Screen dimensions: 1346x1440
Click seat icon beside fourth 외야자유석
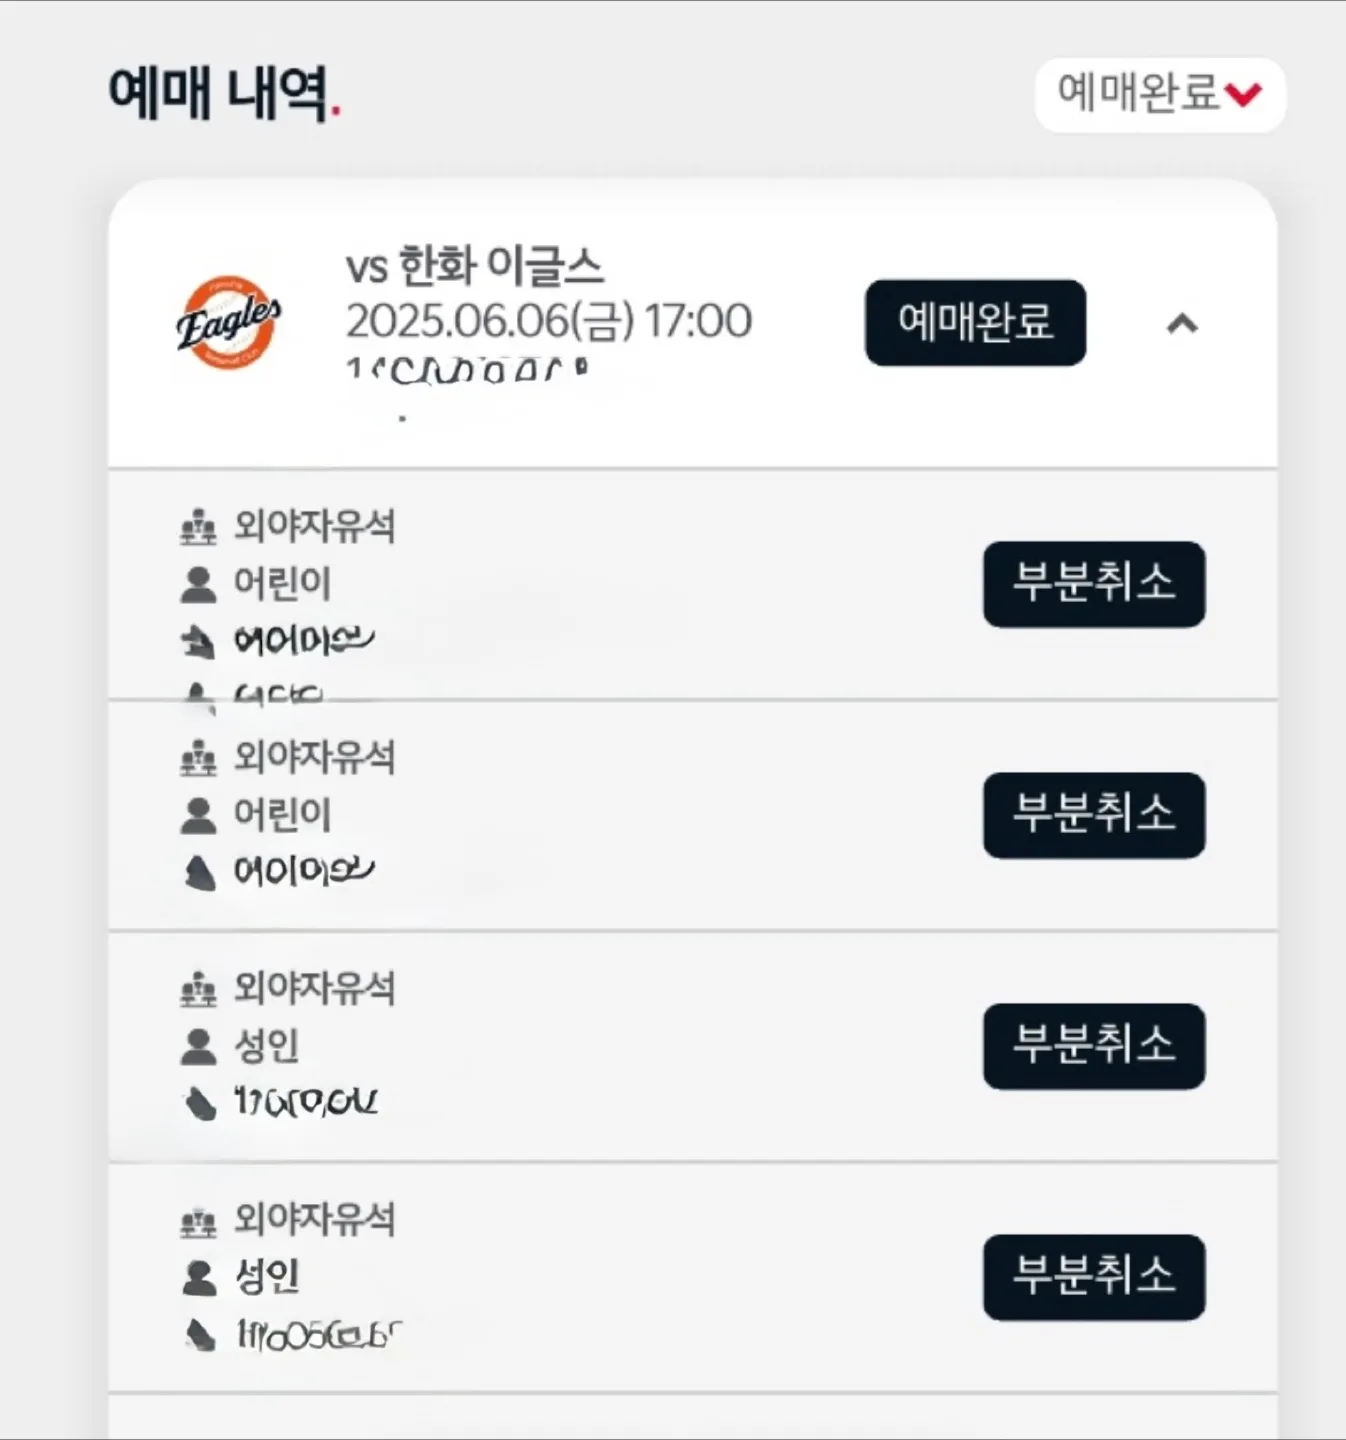(198, 1219)
